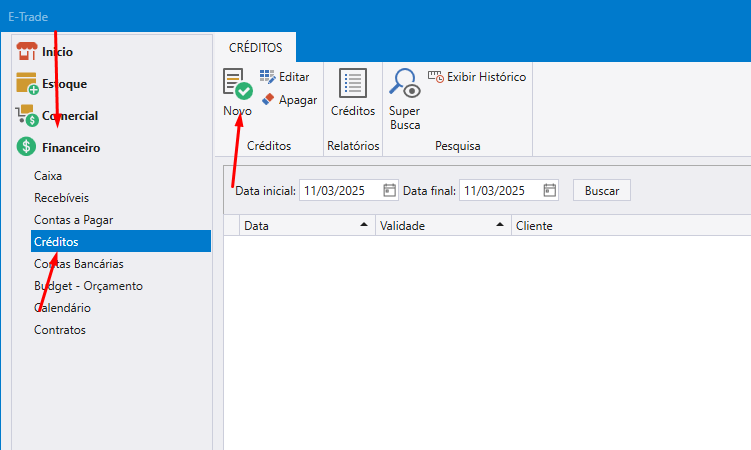The height and width of the screenshot is (450, 751).
Task: Click the Data inicial date field
Action: point(338,190)
